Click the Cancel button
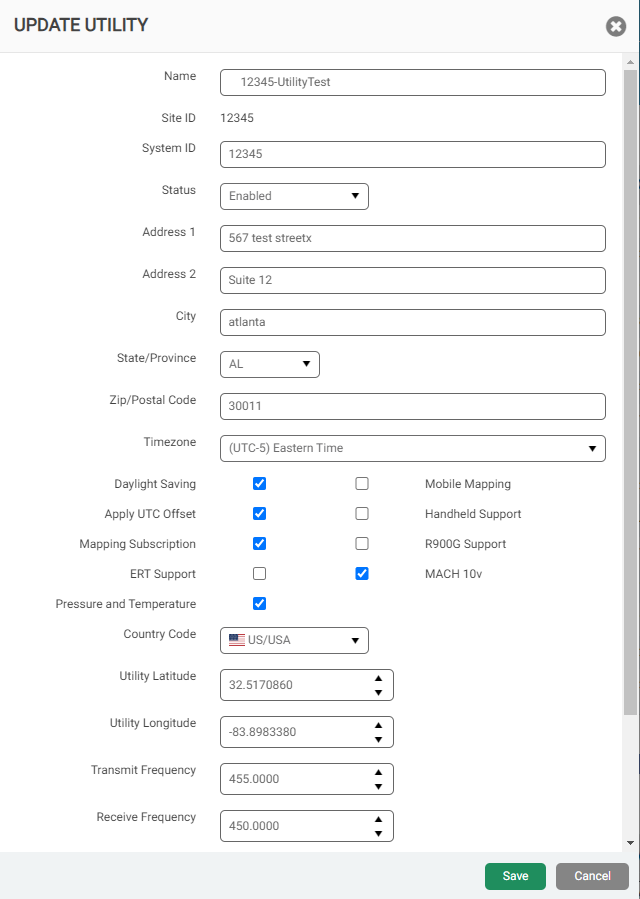 (592, 876)
